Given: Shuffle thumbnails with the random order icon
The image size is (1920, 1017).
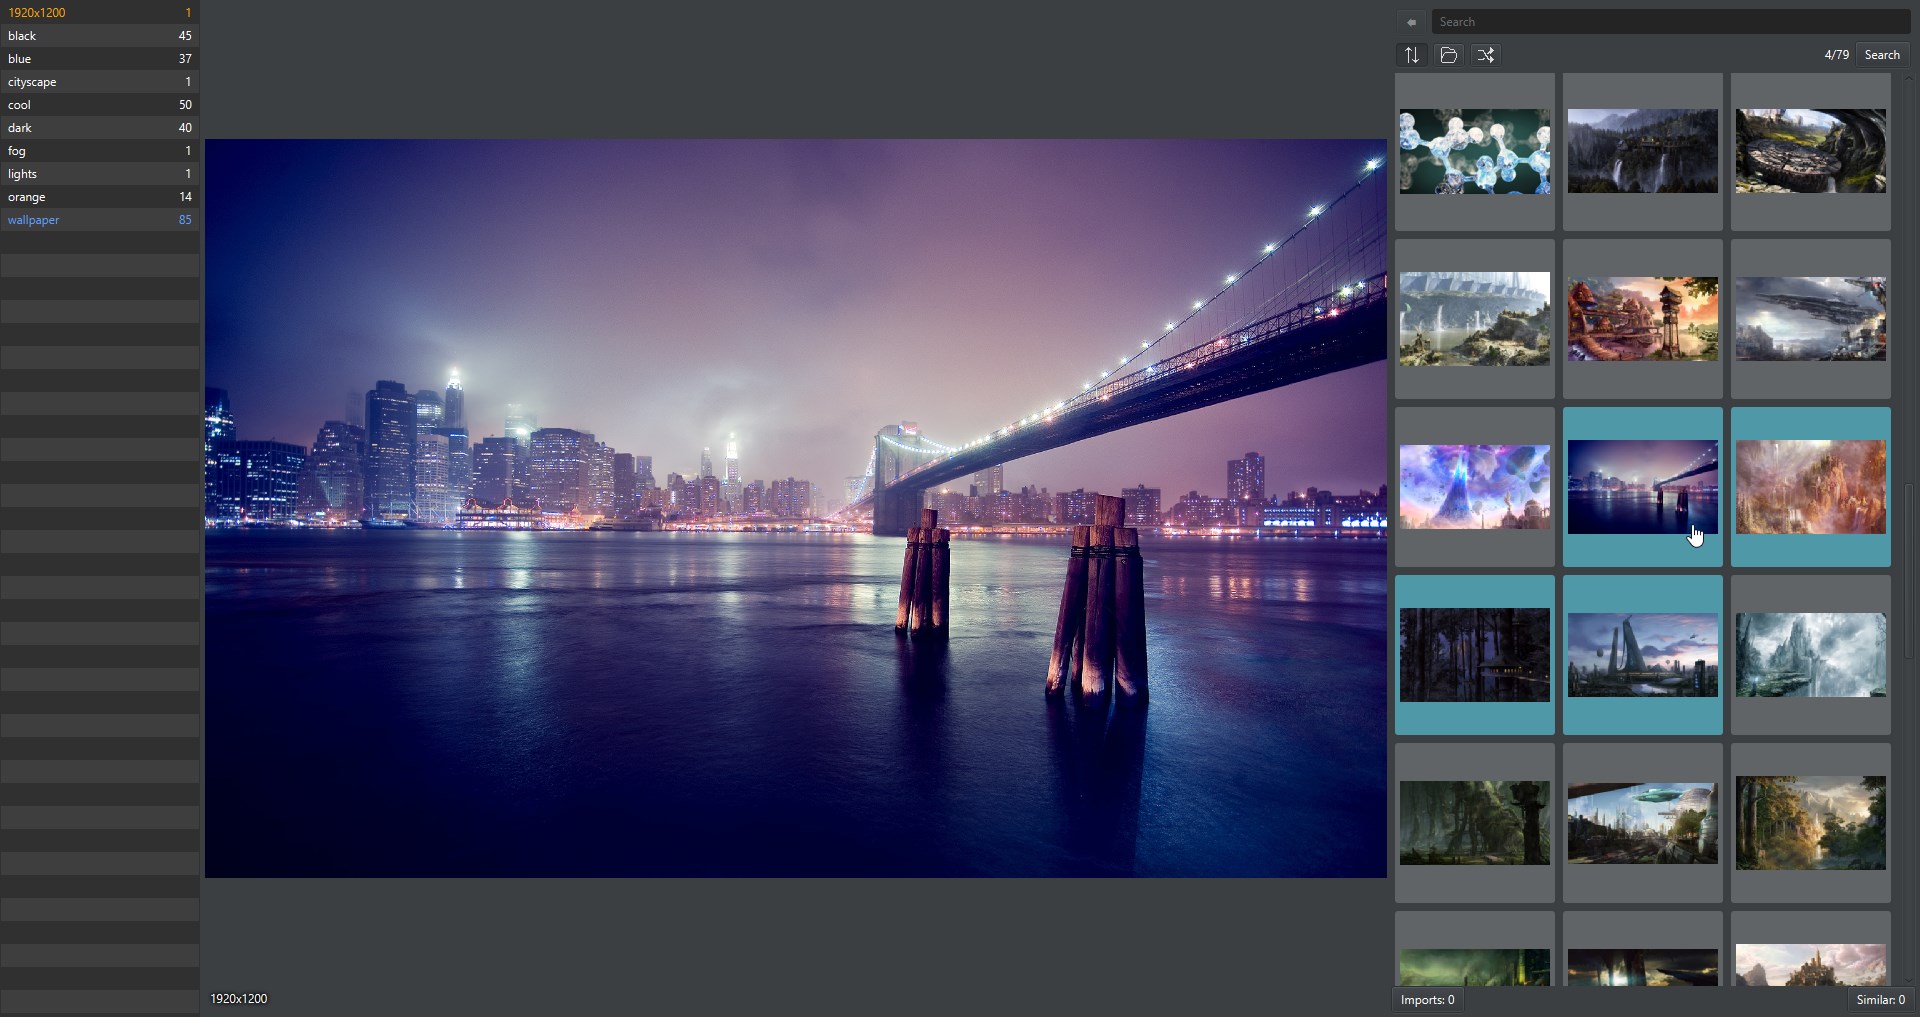Looking at the screenshot, I should (1486, 55).
